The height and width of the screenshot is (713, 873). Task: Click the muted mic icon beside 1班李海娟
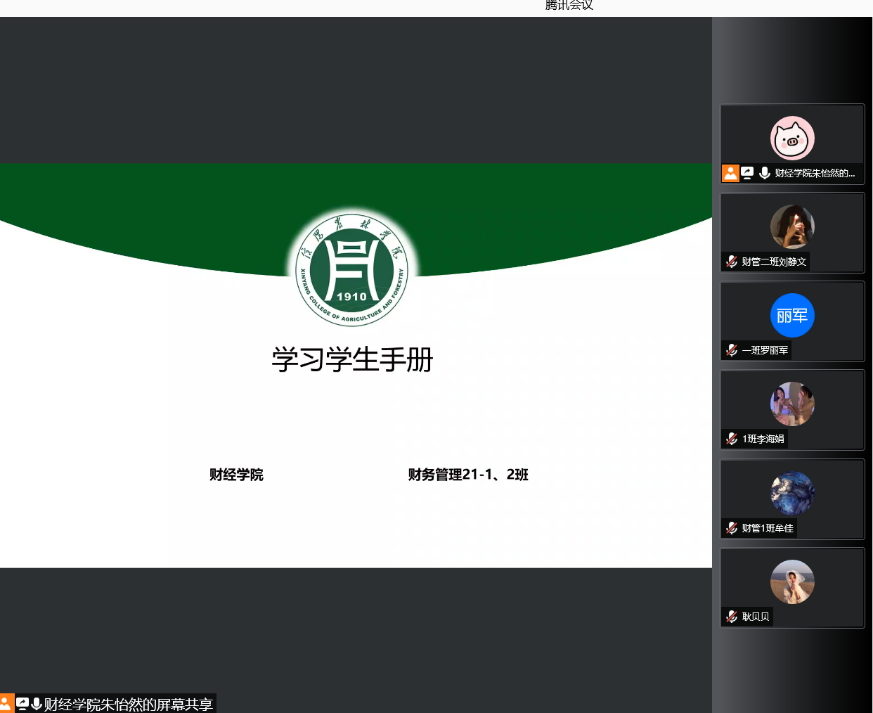coord(732,439)
